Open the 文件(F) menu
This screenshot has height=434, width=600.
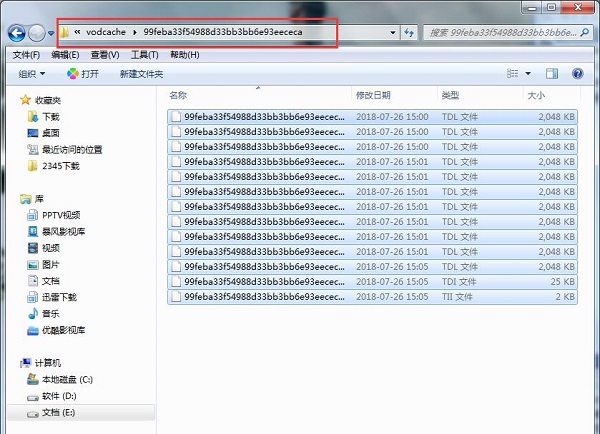(26, 55)
